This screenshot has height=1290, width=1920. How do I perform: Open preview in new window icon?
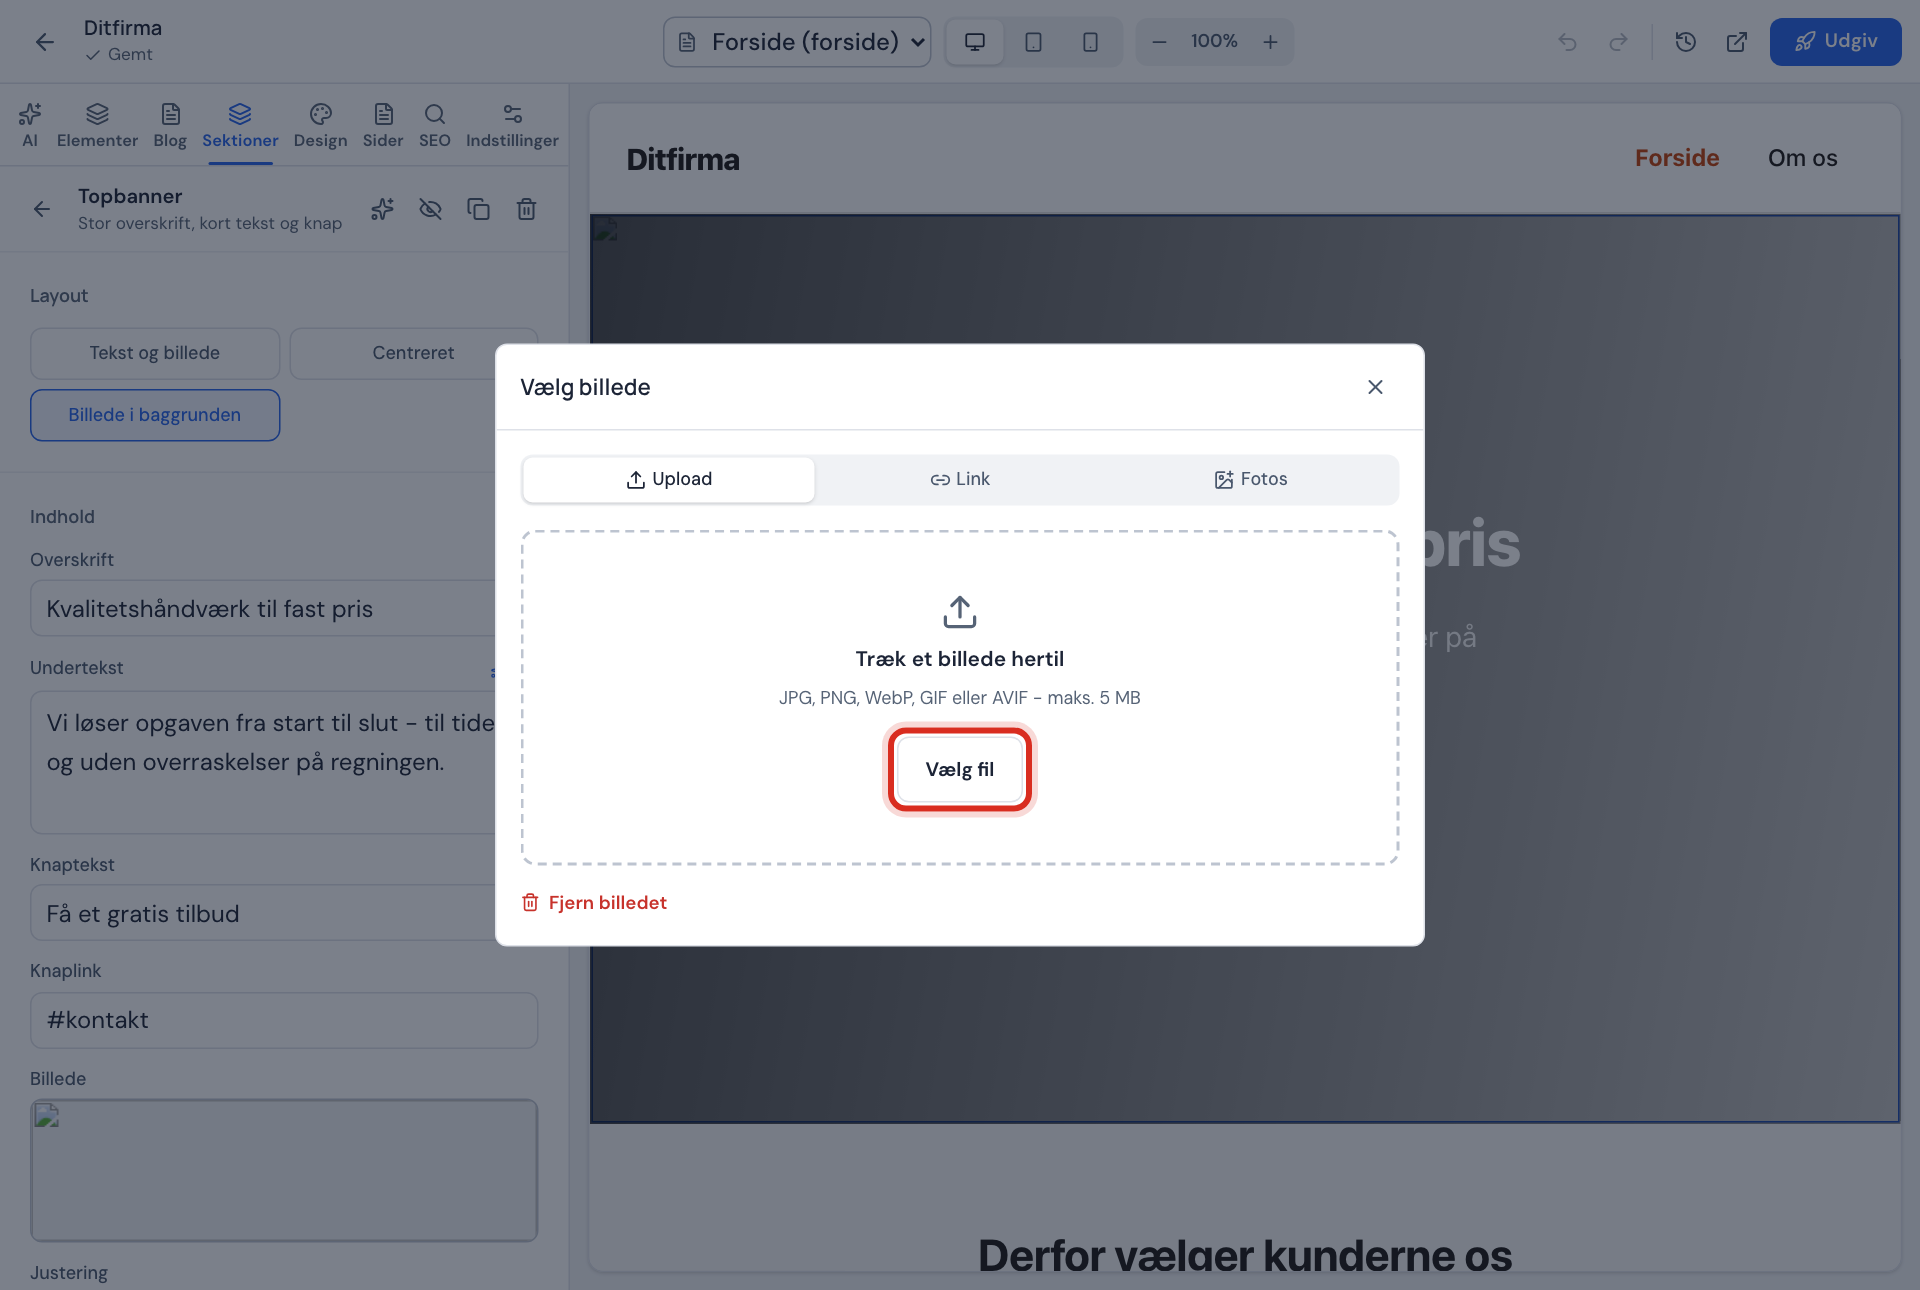[1737, 42]
